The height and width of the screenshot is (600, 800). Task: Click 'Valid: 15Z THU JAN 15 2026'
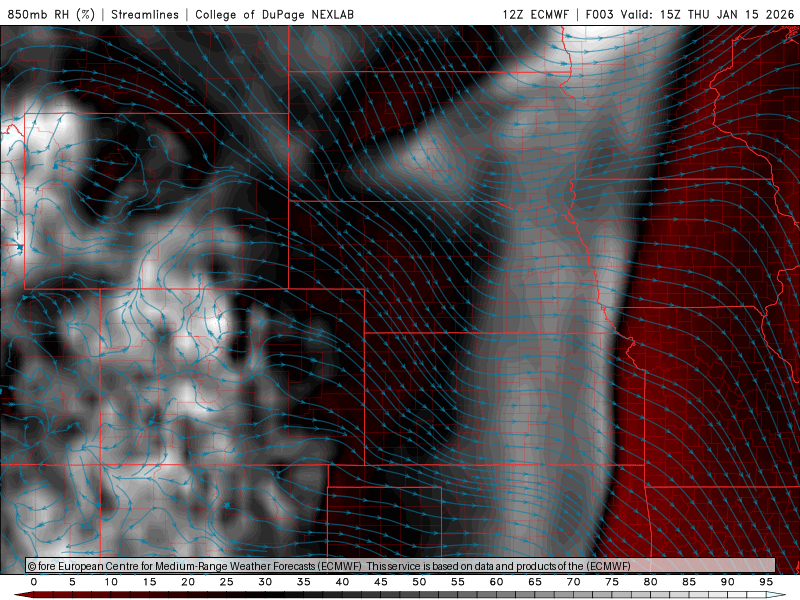tap(707, 14)
